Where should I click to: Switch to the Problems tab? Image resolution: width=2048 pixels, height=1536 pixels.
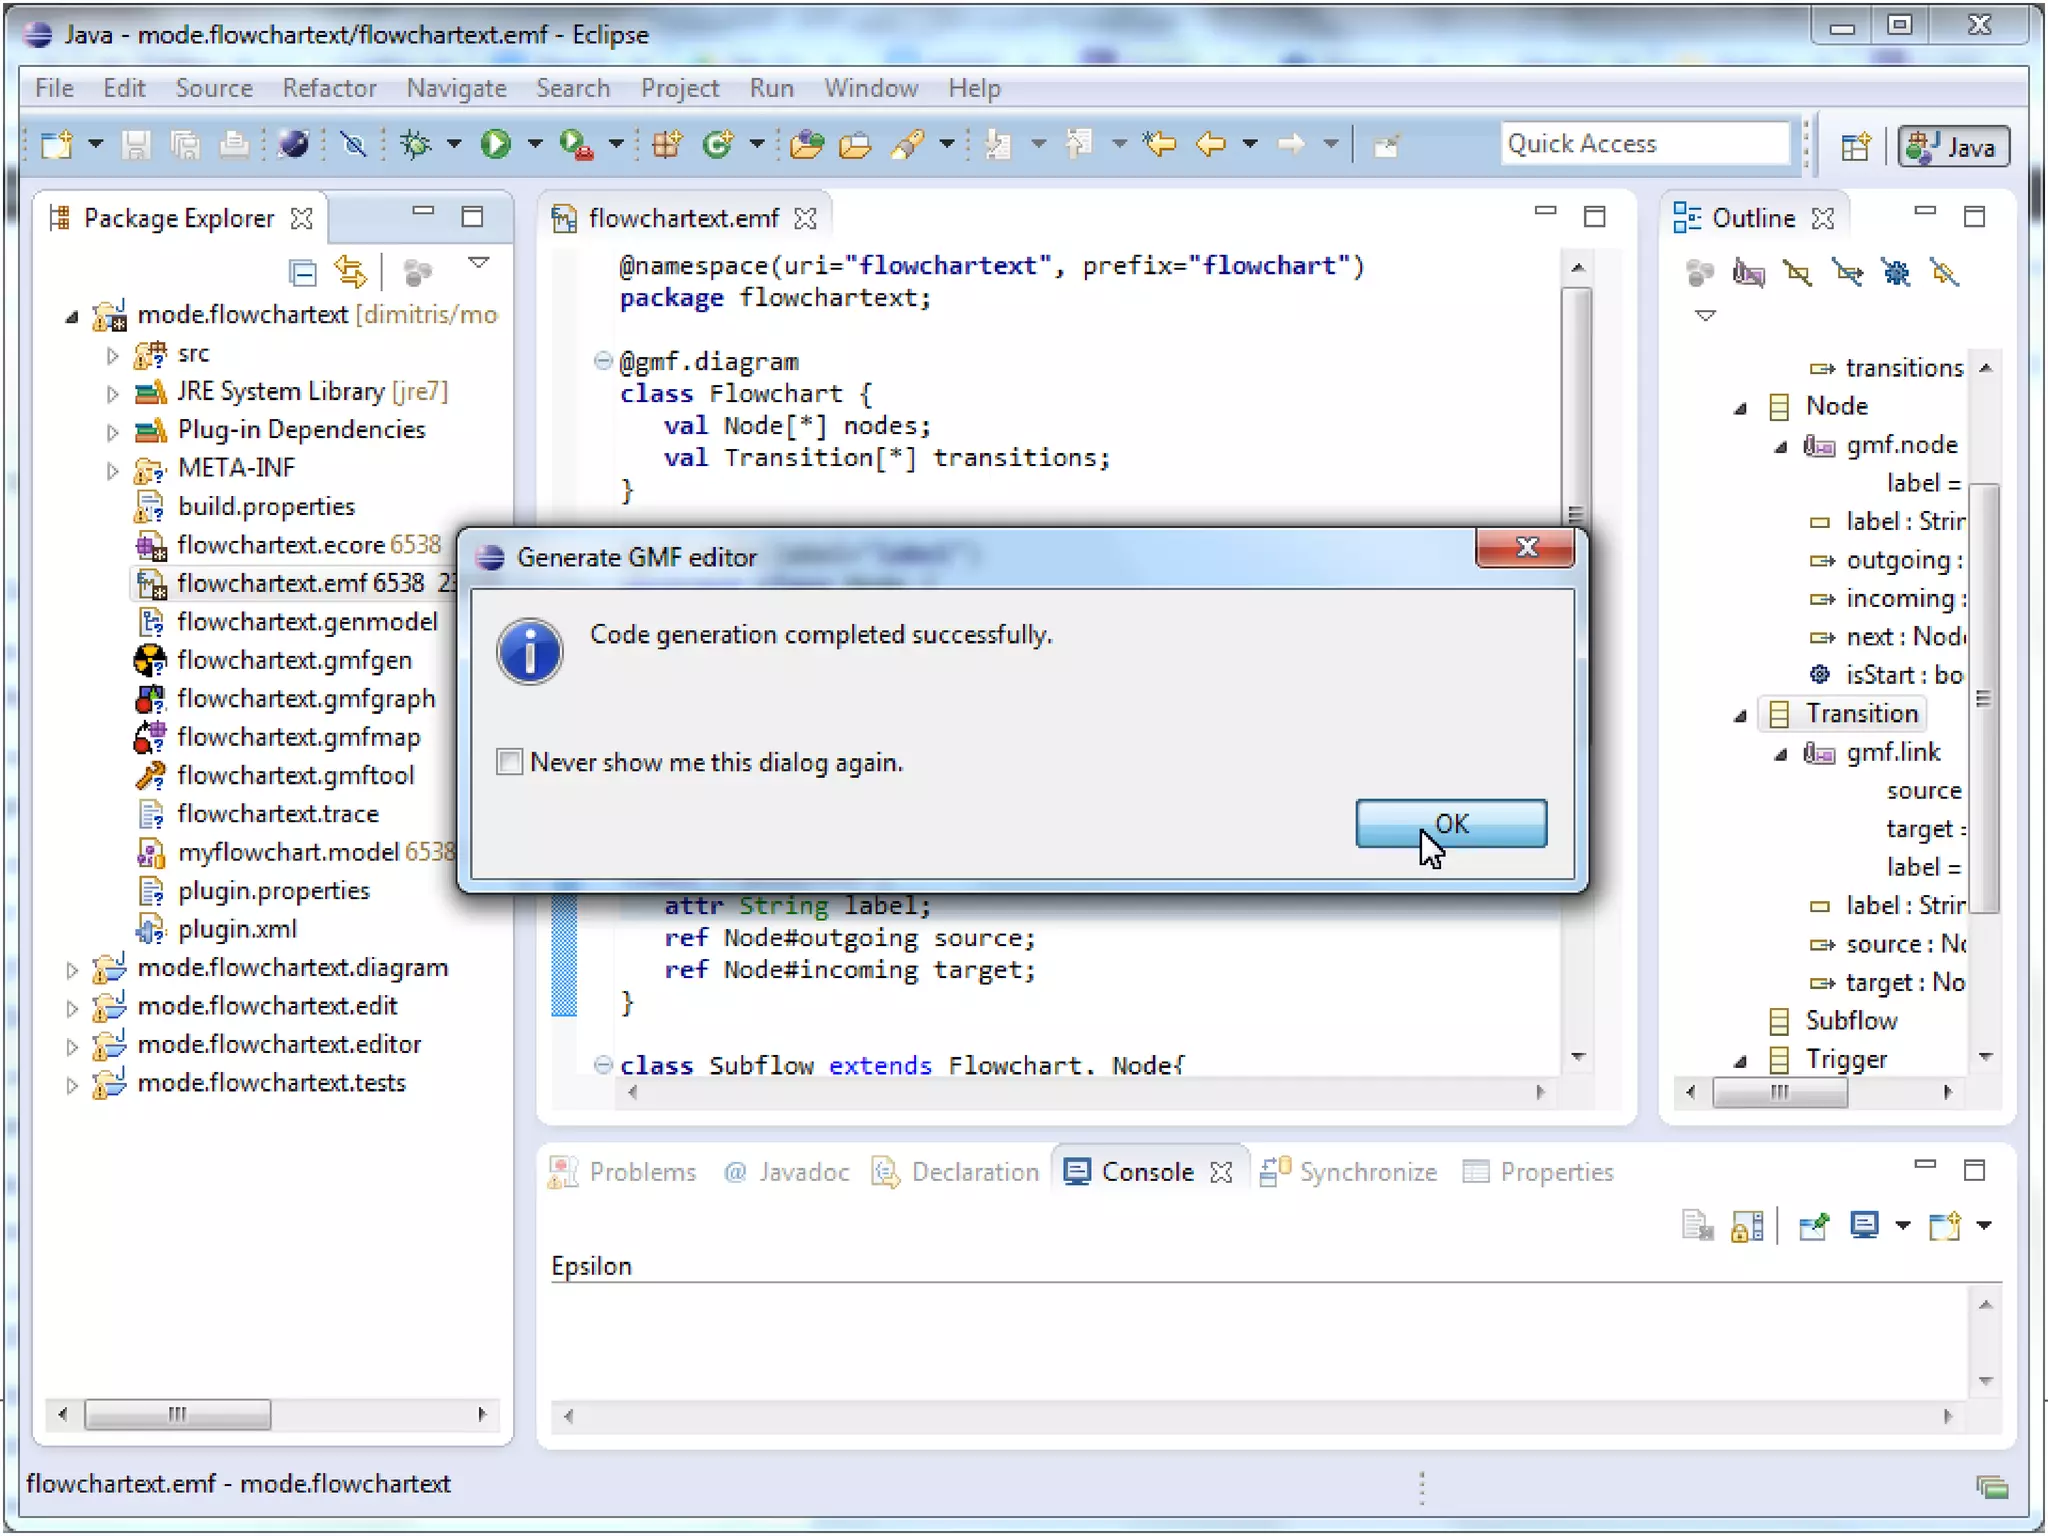click(623, 1172)
